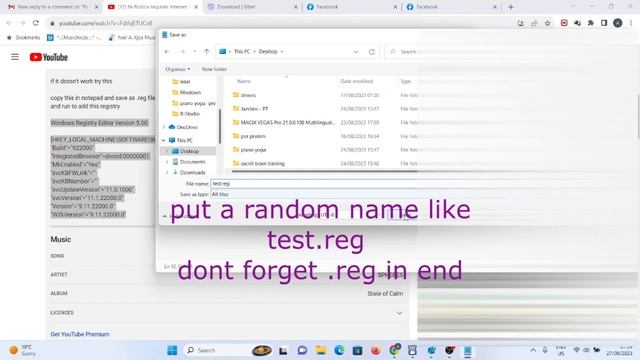Screen dimensions: 640x360
Task: Open YouTube hamburger guide menu
Action: point(15,57)
